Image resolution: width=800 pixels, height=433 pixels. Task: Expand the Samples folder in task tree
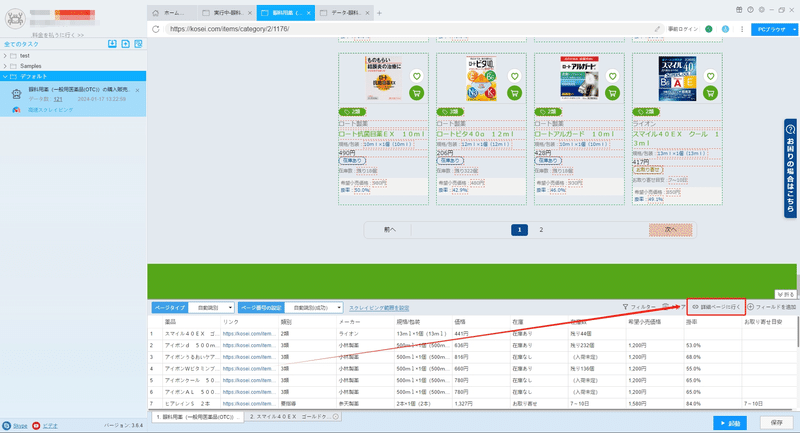click(x=5, y=66)
